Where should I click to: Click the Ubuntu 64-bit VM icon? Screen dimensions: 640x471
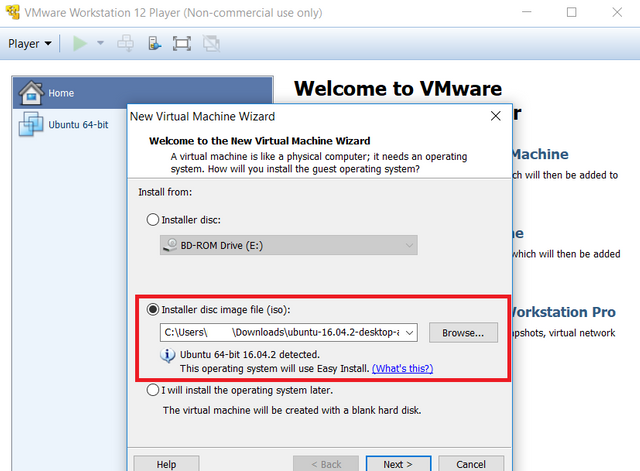pyautogui.click(x=31, y=124)
